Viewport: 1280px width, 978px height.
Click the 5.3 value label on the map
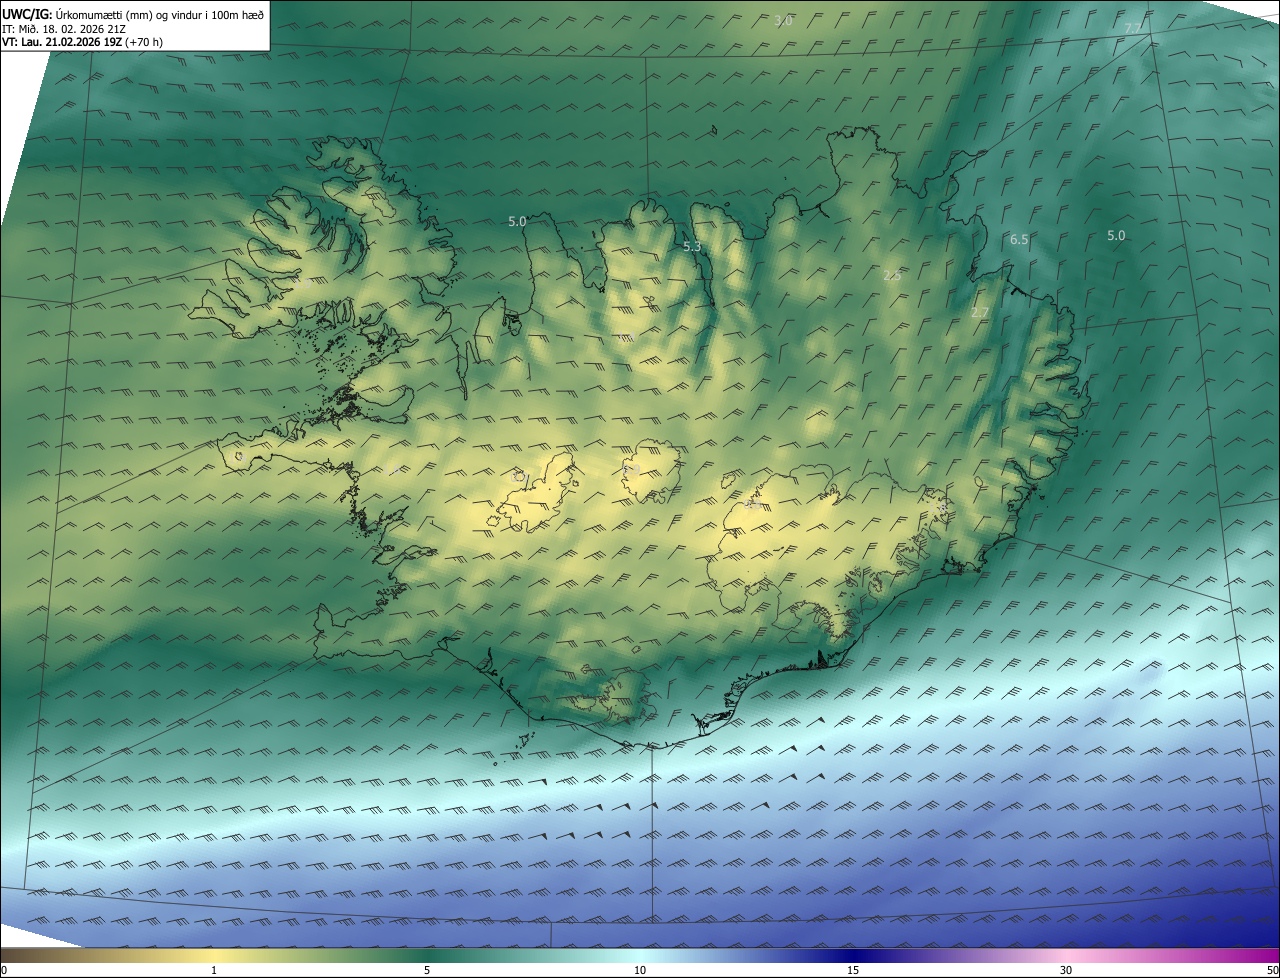[692, 246]
